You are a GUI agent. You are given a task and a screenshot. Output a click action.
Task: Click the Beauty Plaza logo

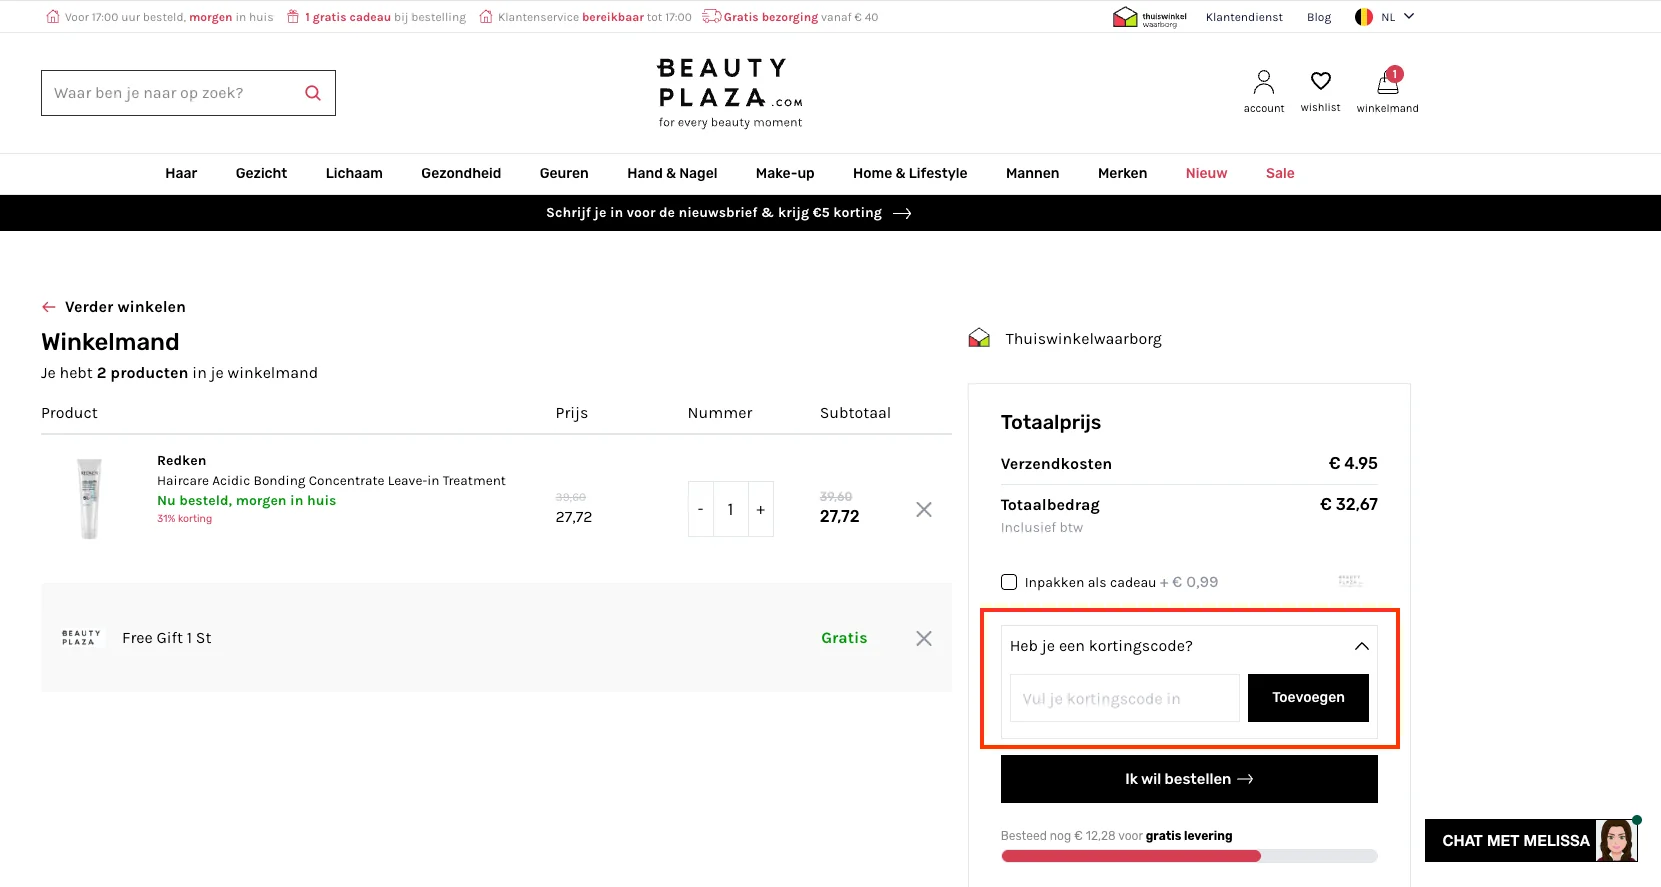click(x=730, y=93)
